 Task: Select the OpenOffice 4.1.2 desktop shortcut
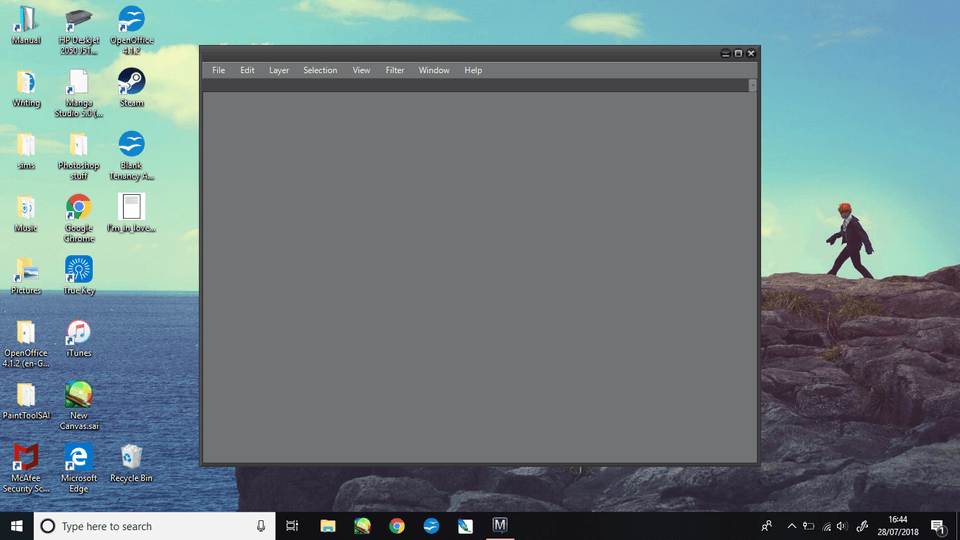point(131,31)
